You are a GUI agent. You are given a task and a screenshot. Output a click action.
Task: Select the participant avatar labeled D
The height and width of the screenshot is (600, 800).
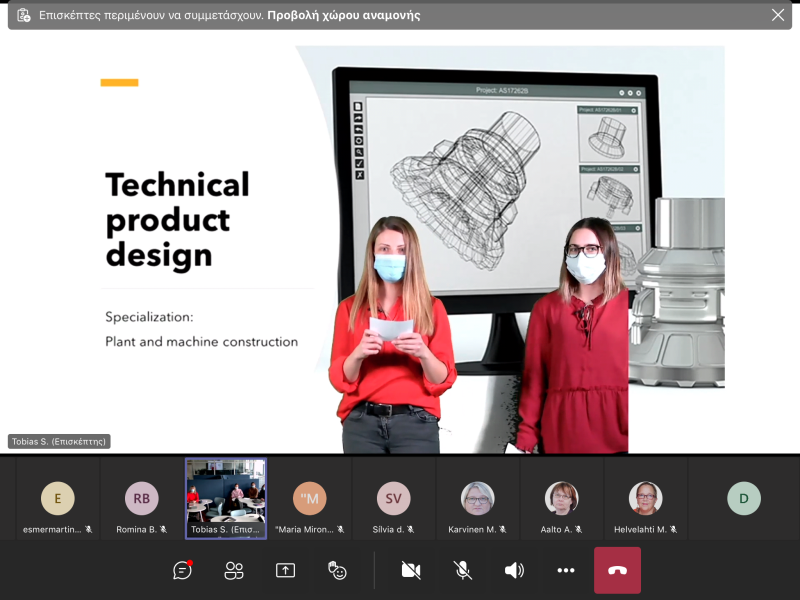(x=743, y=498)
